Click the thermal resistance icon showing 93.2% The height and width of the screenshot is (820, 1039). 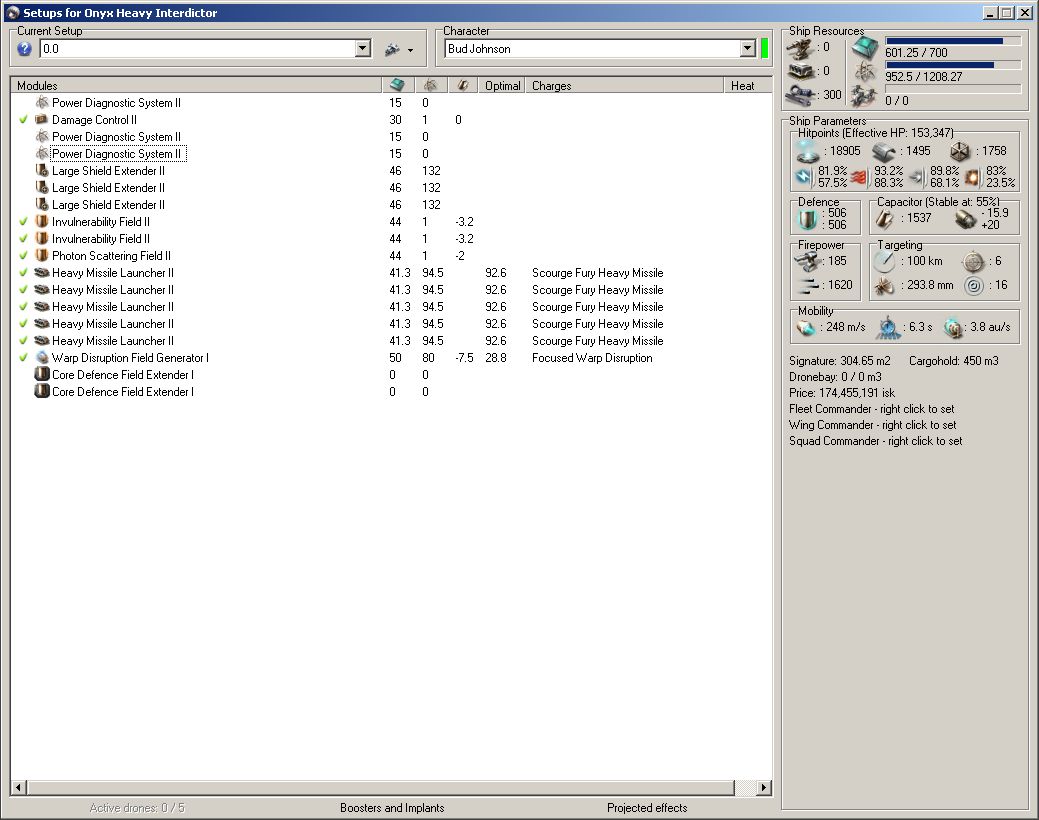point(859,177)
